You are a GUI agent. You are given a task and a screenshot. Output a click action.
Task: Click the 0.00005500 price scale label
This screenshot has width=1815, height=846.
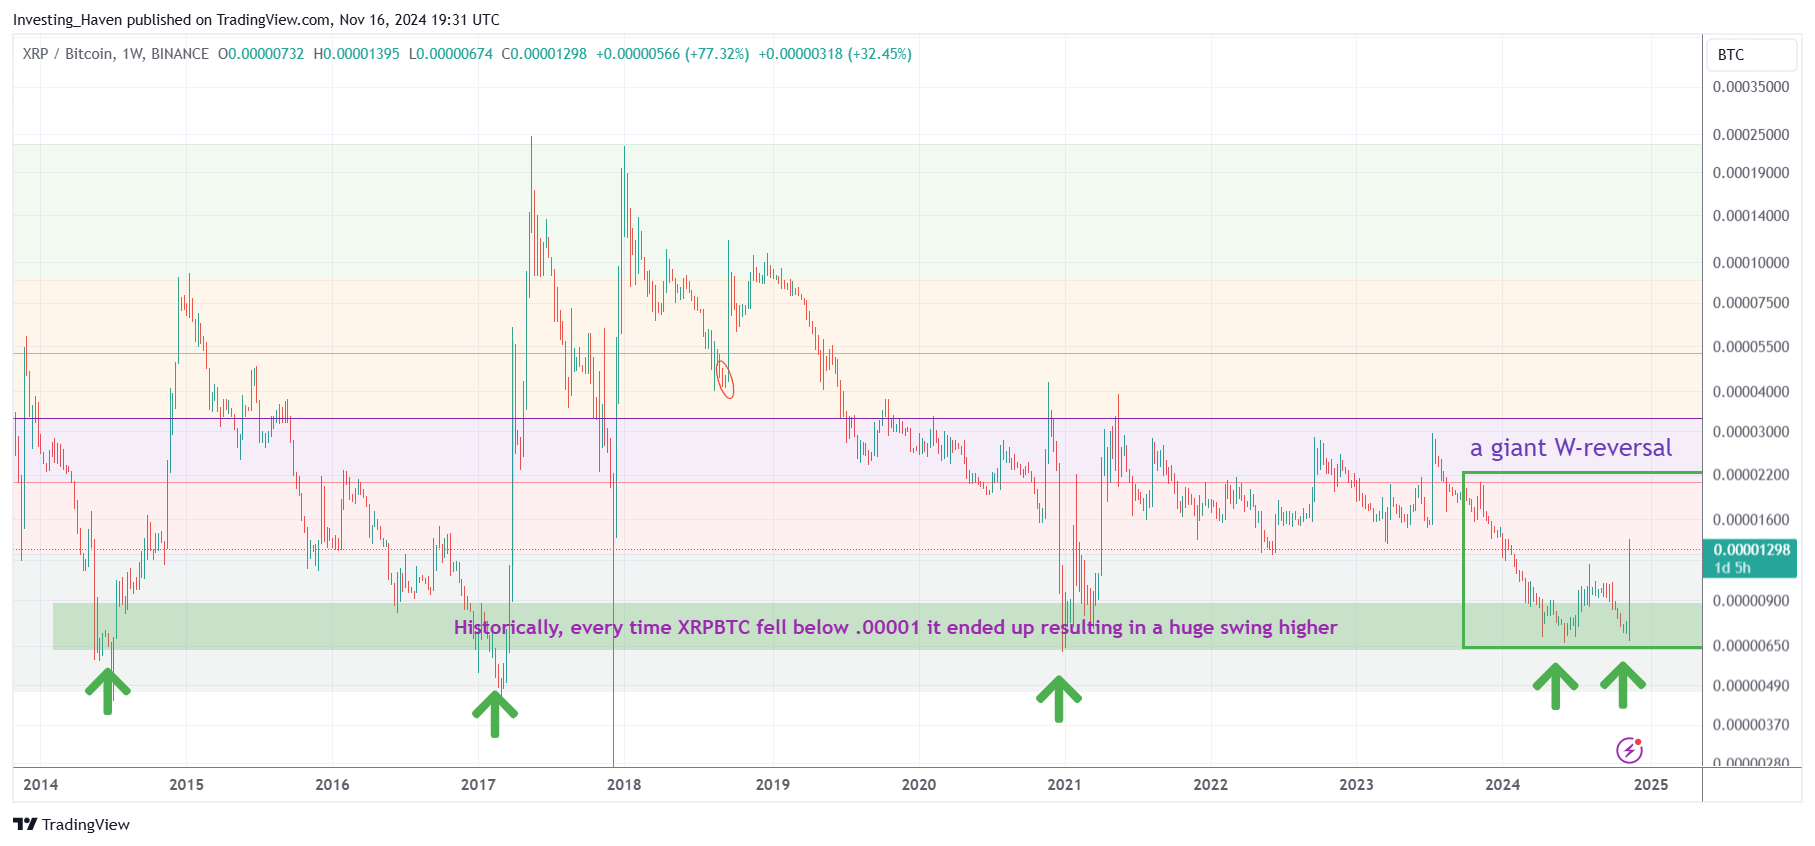1751,347
